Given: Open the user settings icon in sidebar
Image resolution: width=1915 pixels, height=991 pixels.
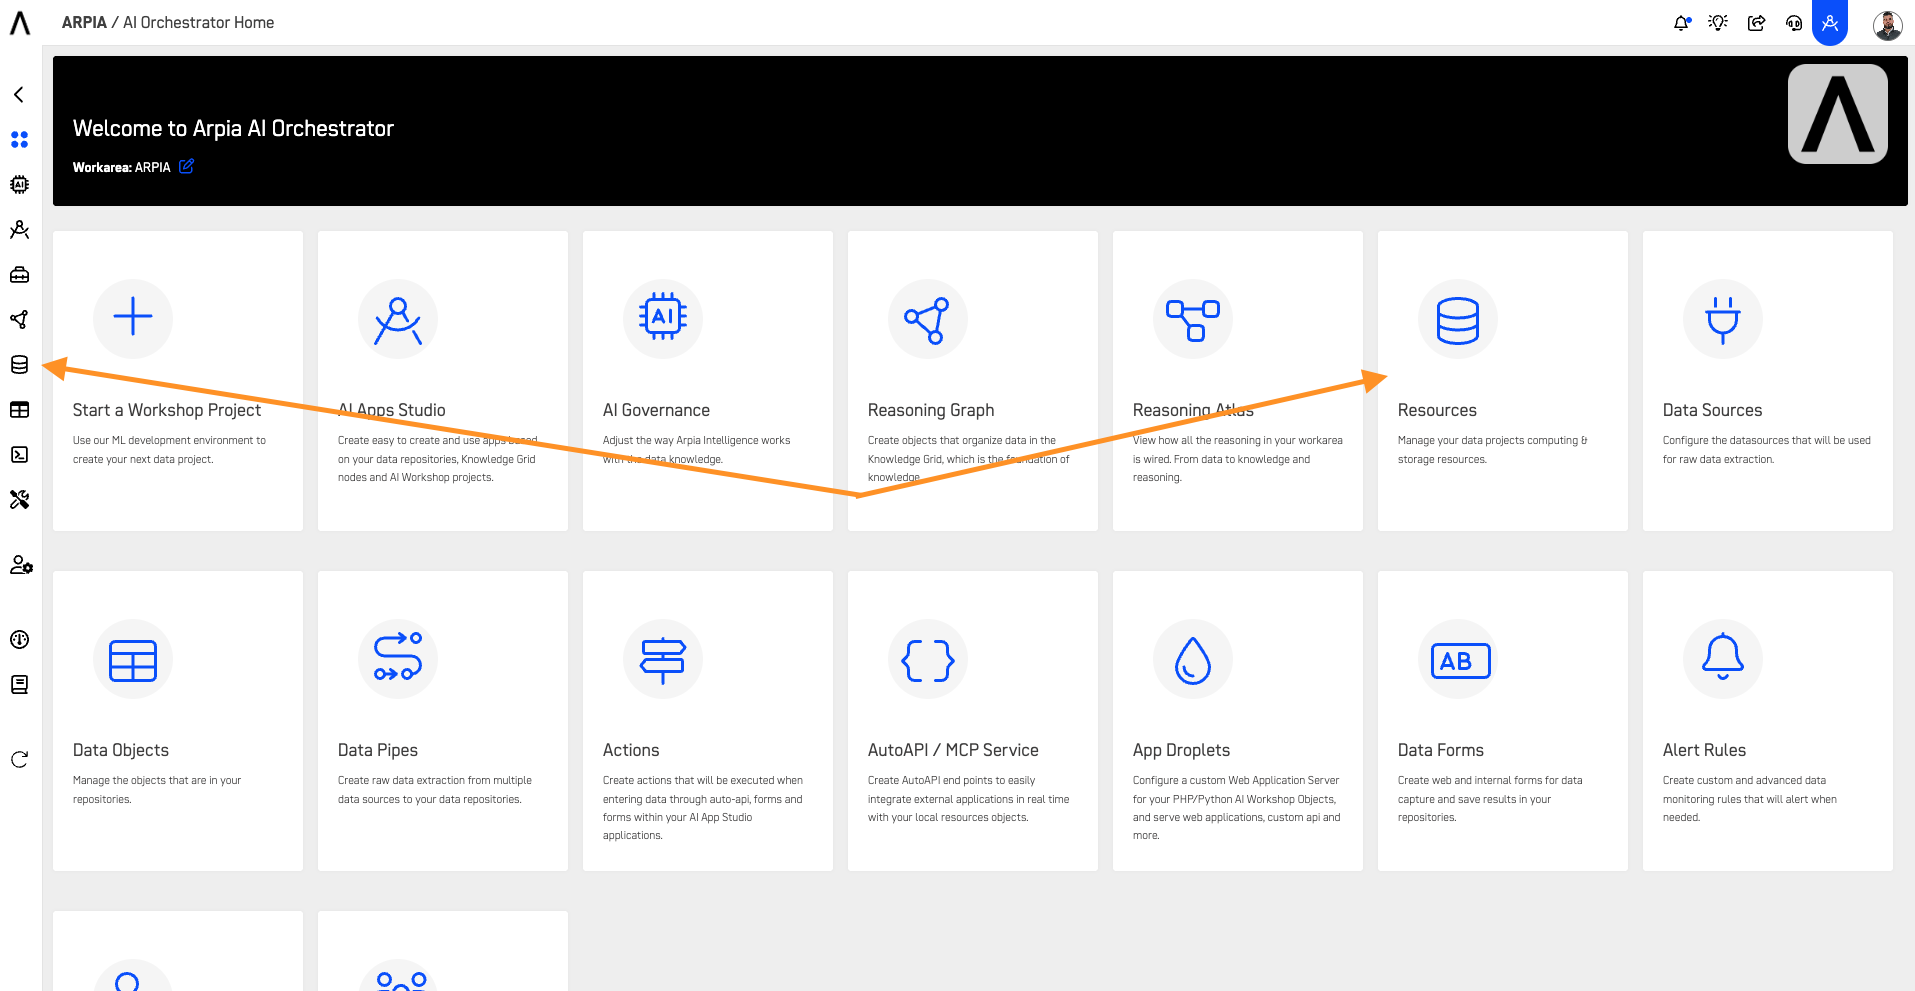Looking at the screenshot, I should click(x=21, y=565).
